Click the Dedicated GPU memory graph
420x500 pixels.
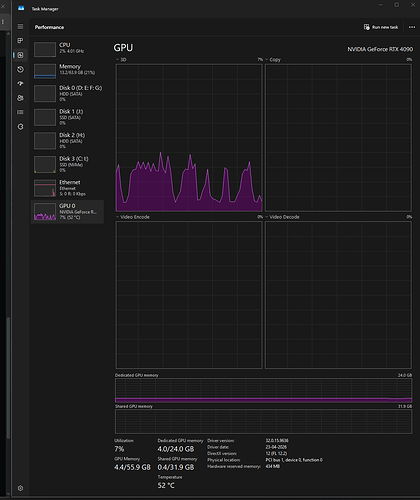click(263, 391)
